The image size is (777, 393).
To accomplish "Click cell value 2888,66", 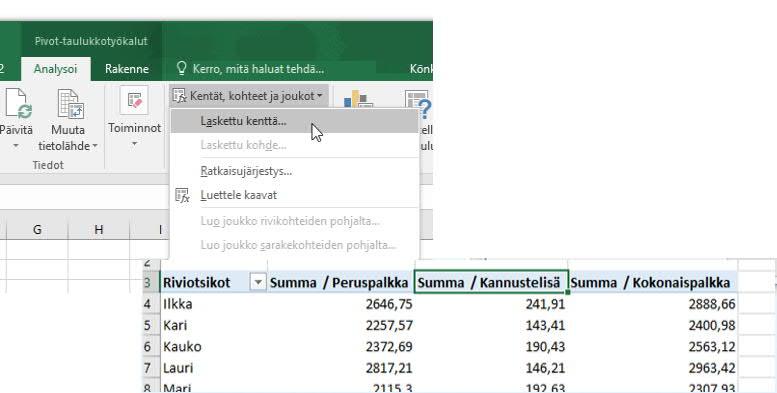I will [712, 304].
